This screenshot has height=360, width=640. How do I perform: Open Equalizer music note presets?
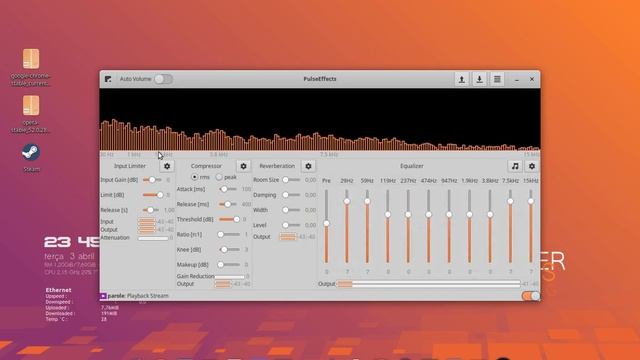coord(515,166)
